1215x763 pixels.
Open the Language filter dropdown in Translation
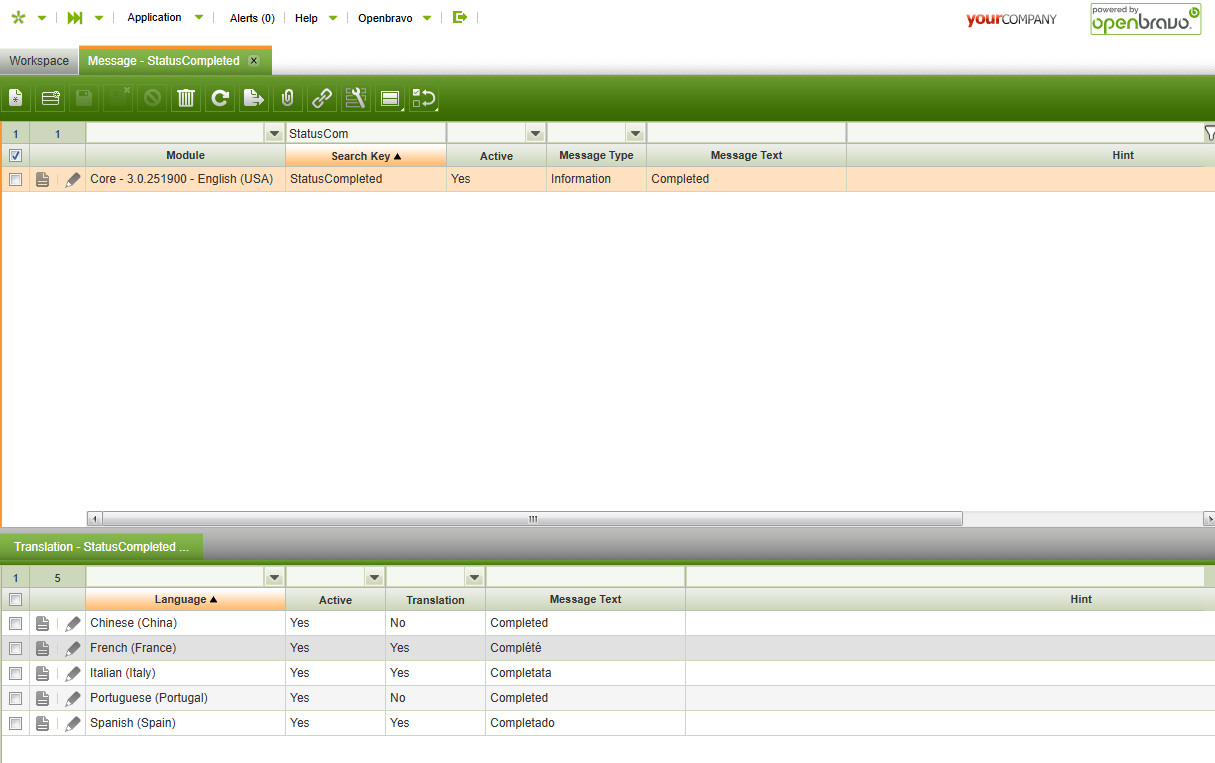pos(274,578)
